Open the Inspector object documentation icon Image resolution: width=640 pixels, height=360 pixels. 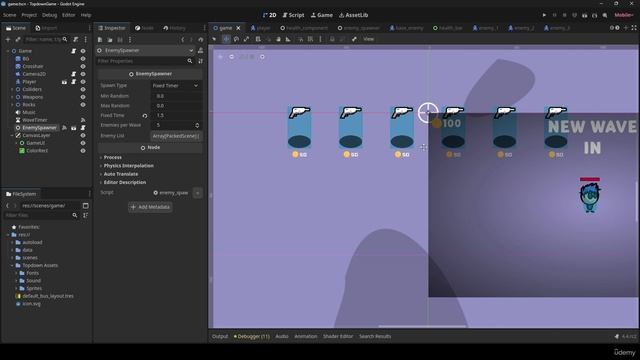pyautogui.click(x=200, y=51)
